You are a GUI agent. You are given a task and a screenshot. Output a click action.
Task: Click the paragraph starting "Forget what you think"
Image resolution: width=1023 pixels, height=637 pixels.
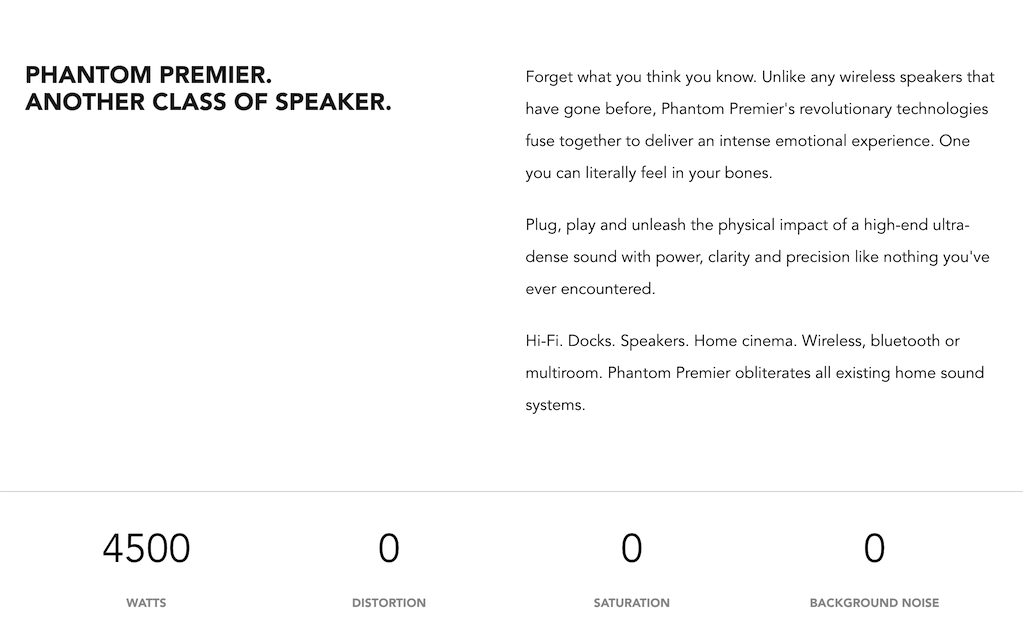tap(760, 124)
